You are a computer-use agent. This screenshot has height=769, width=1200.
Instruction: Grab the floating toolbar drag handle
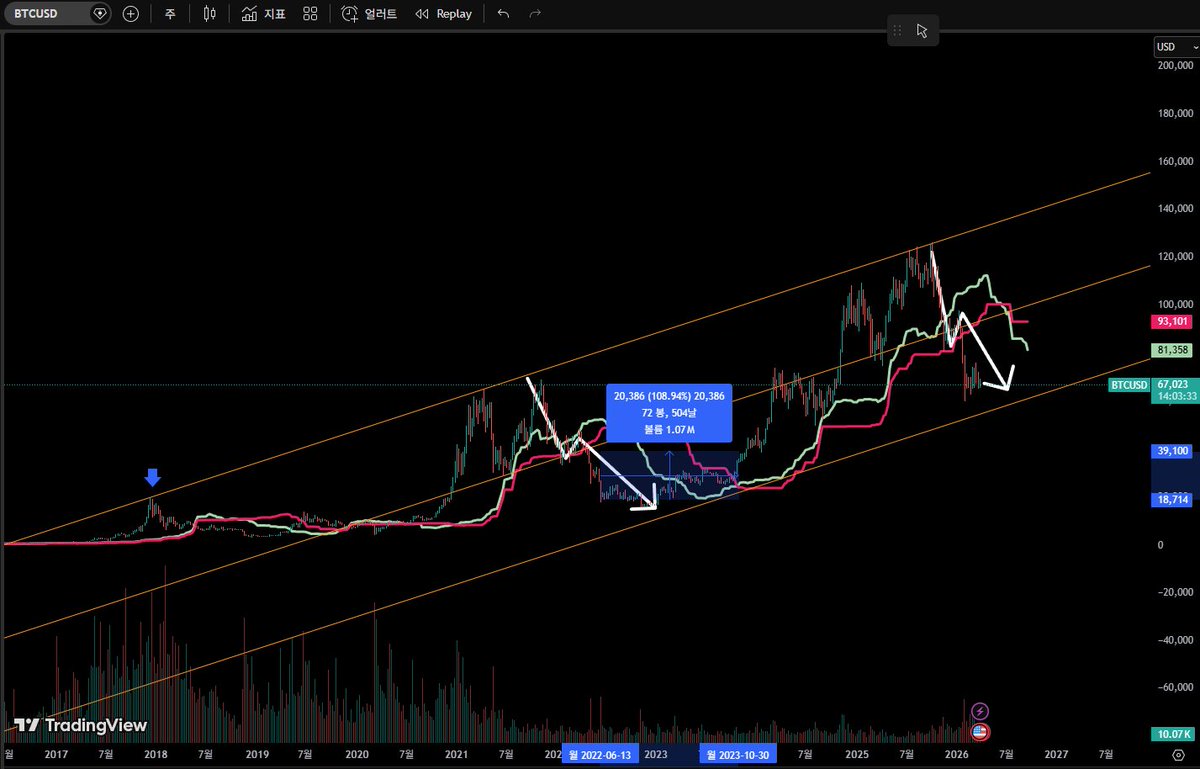897,30
